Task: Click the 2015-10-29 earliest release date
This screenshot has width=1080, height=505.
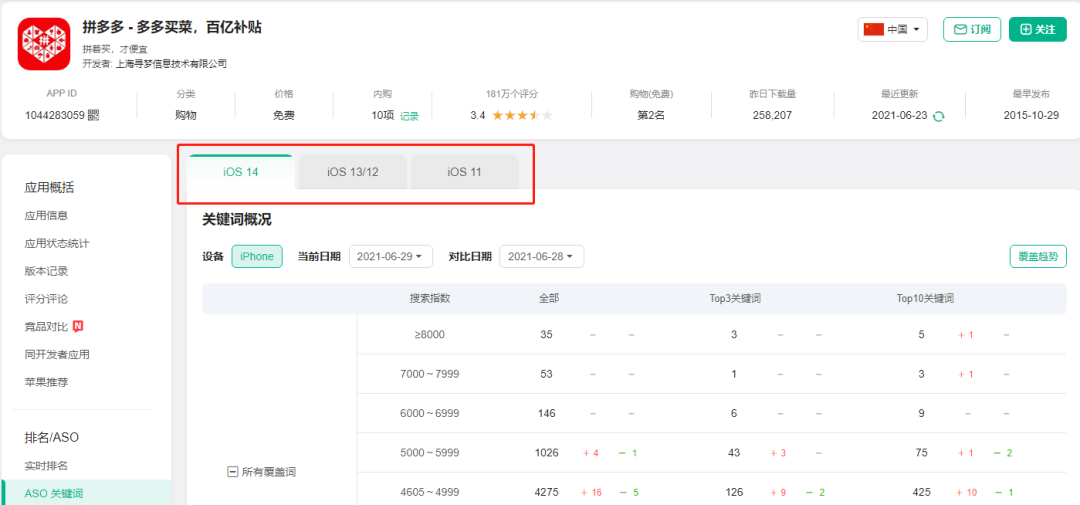Action: tap(1031, 116)
